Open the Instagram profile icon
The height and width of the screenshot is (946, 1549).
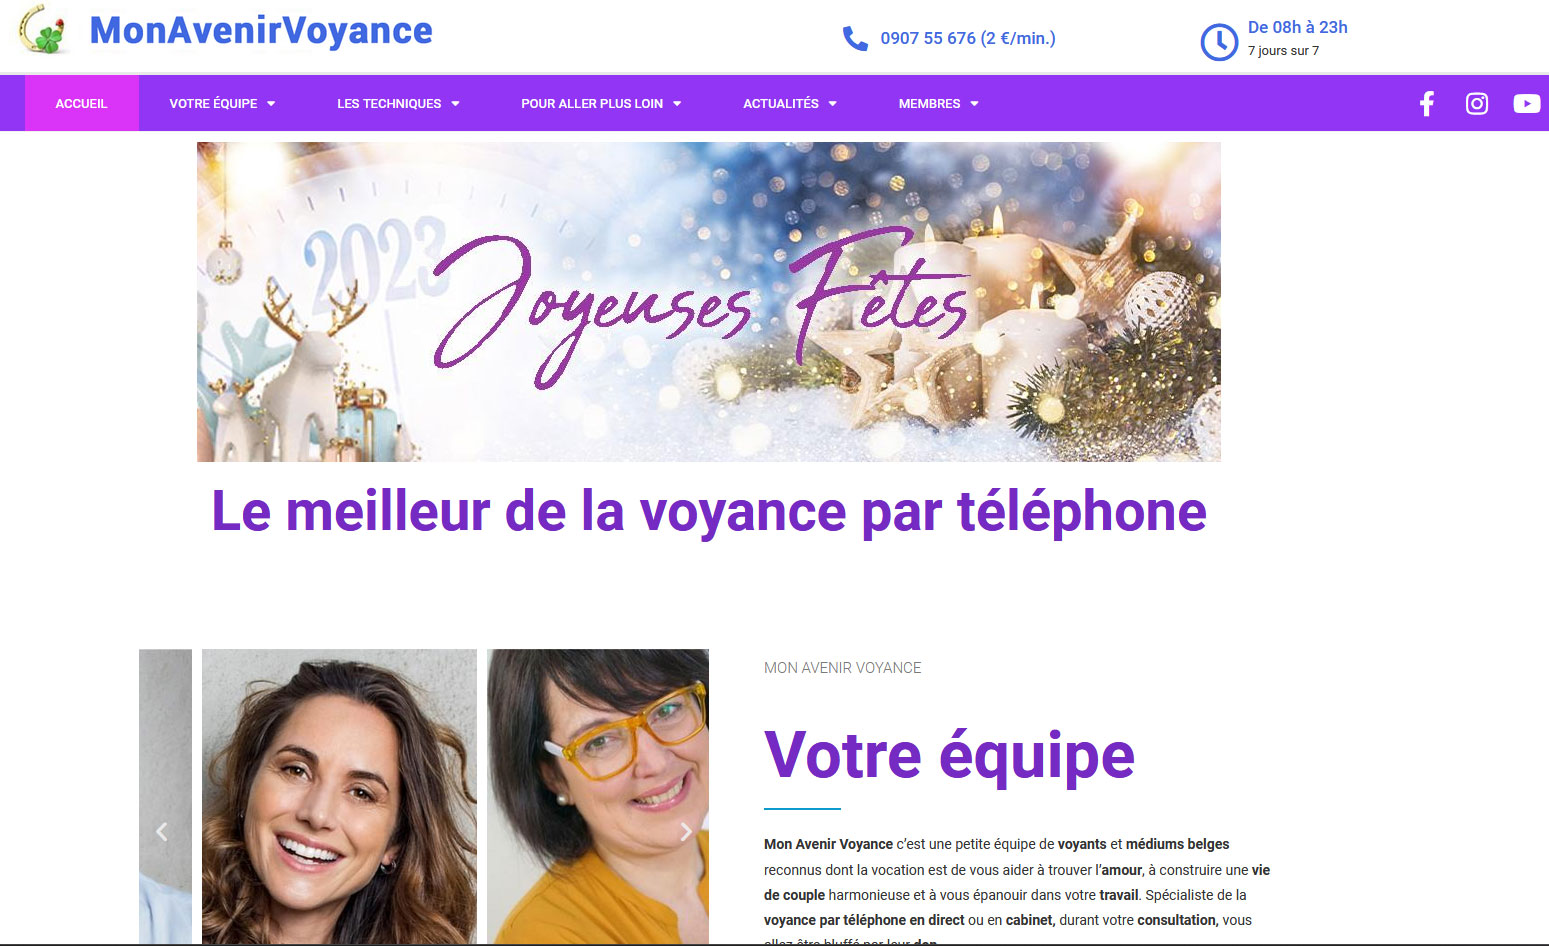coord(1477,103)
